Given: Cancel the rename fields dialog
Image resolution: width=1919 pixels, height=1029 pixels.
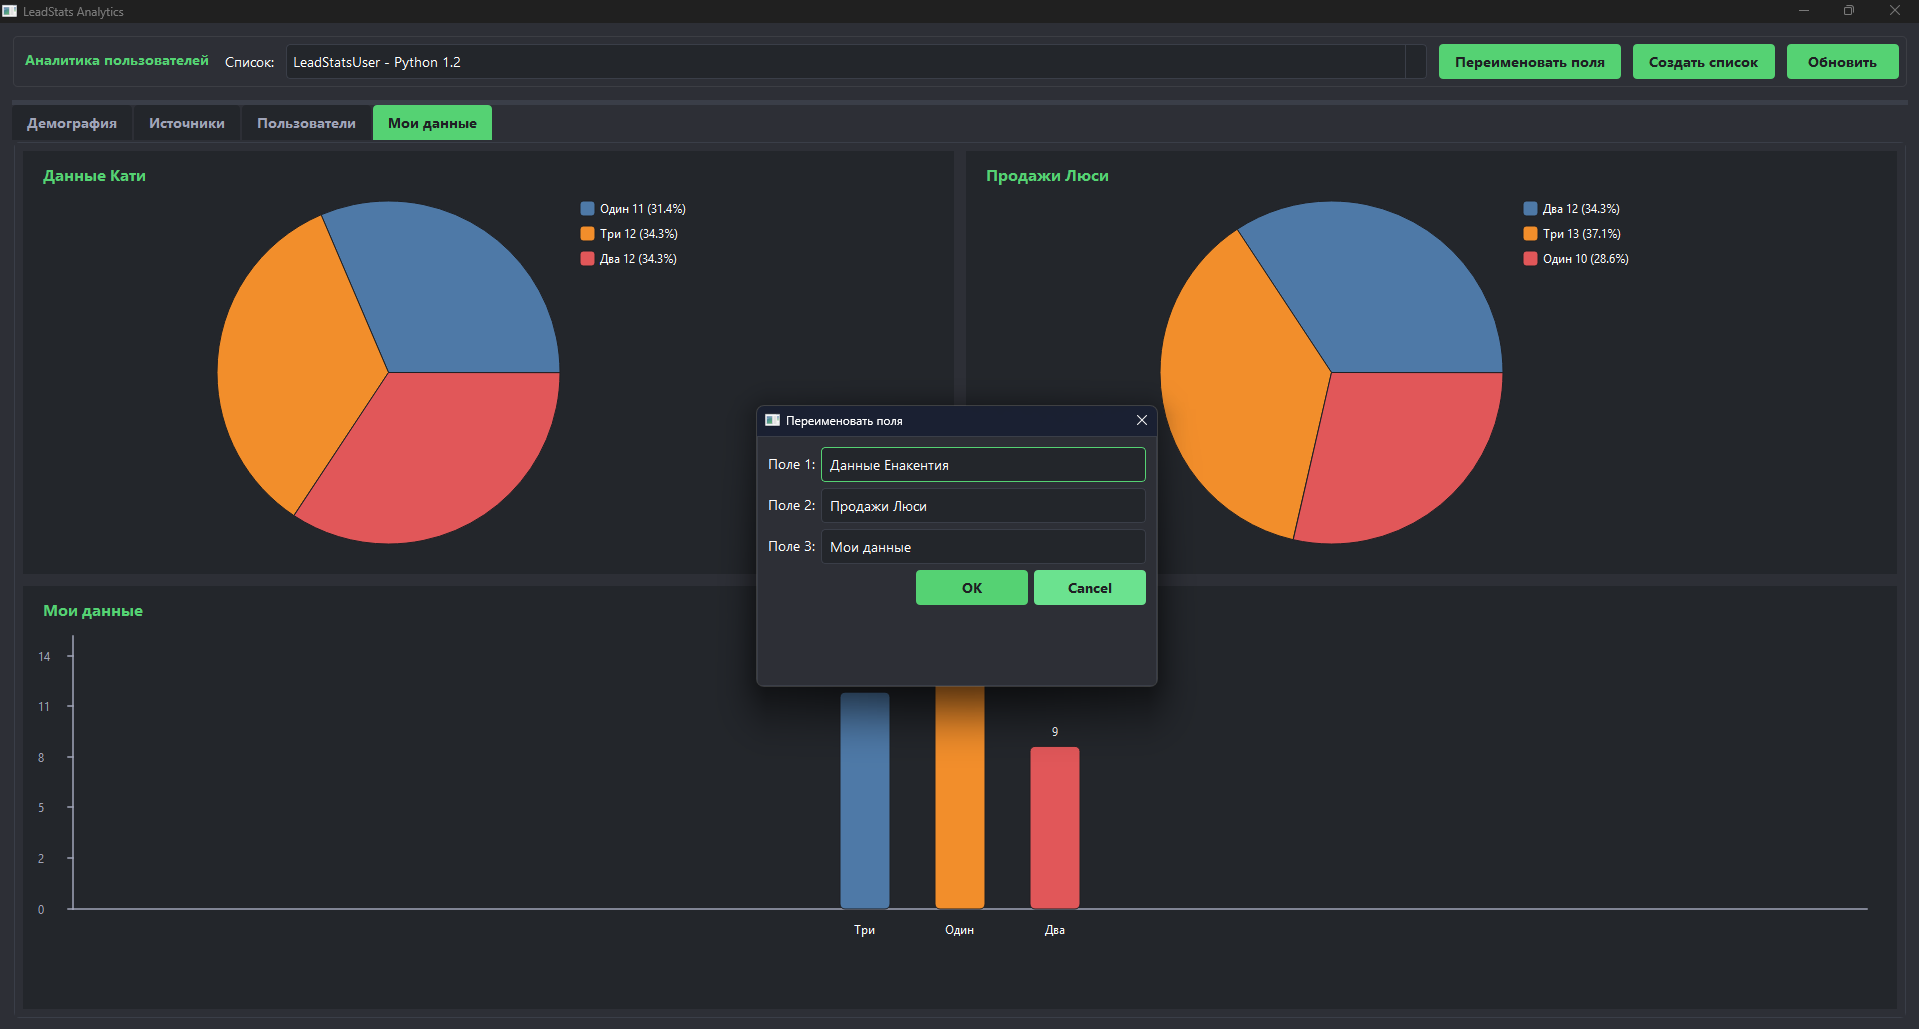Looking at the screenshot, I should (1089, 588).
